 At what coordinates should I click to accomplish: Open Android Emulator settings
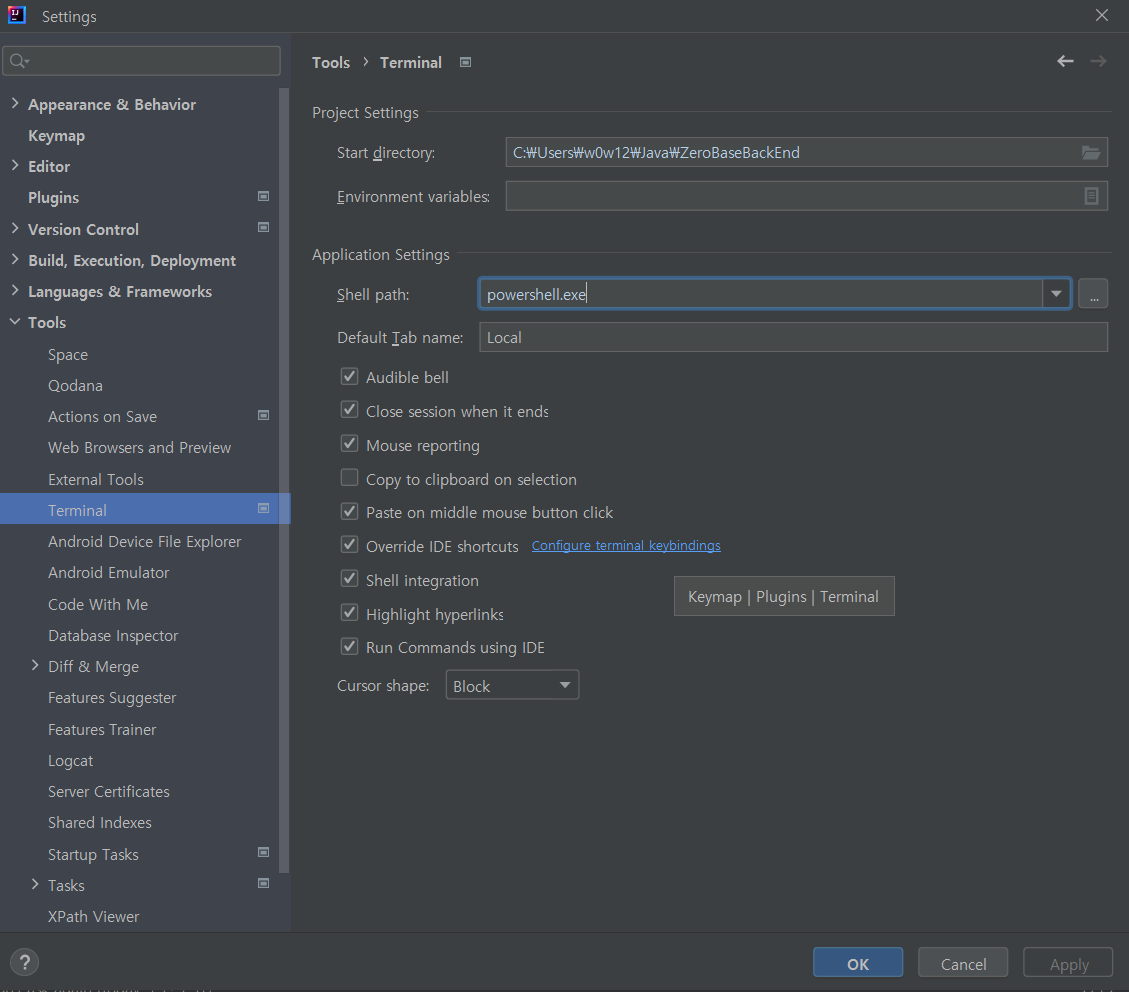(x=109, y=573)
